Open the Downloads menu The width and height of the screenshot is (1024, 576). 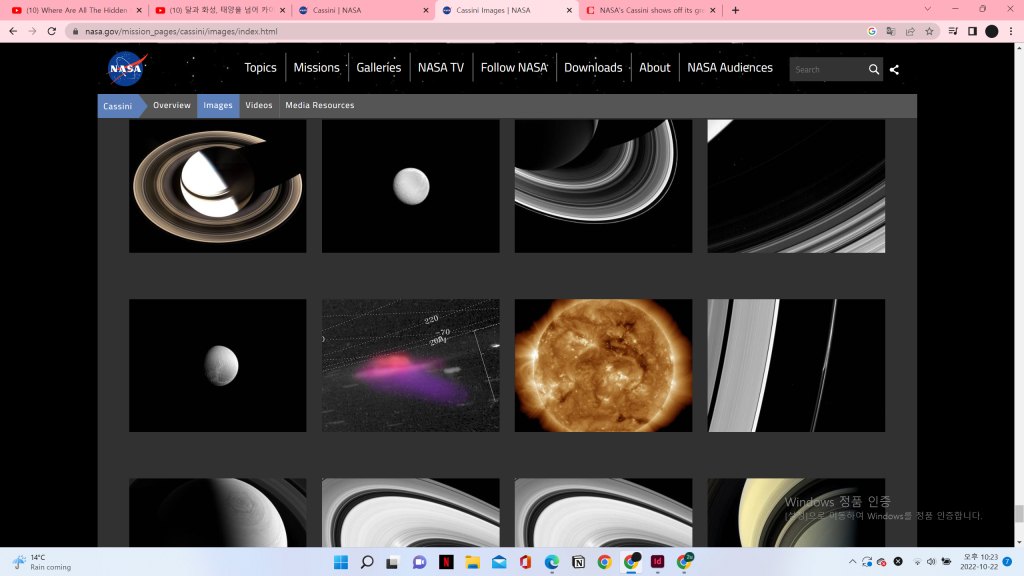(593, 67)
